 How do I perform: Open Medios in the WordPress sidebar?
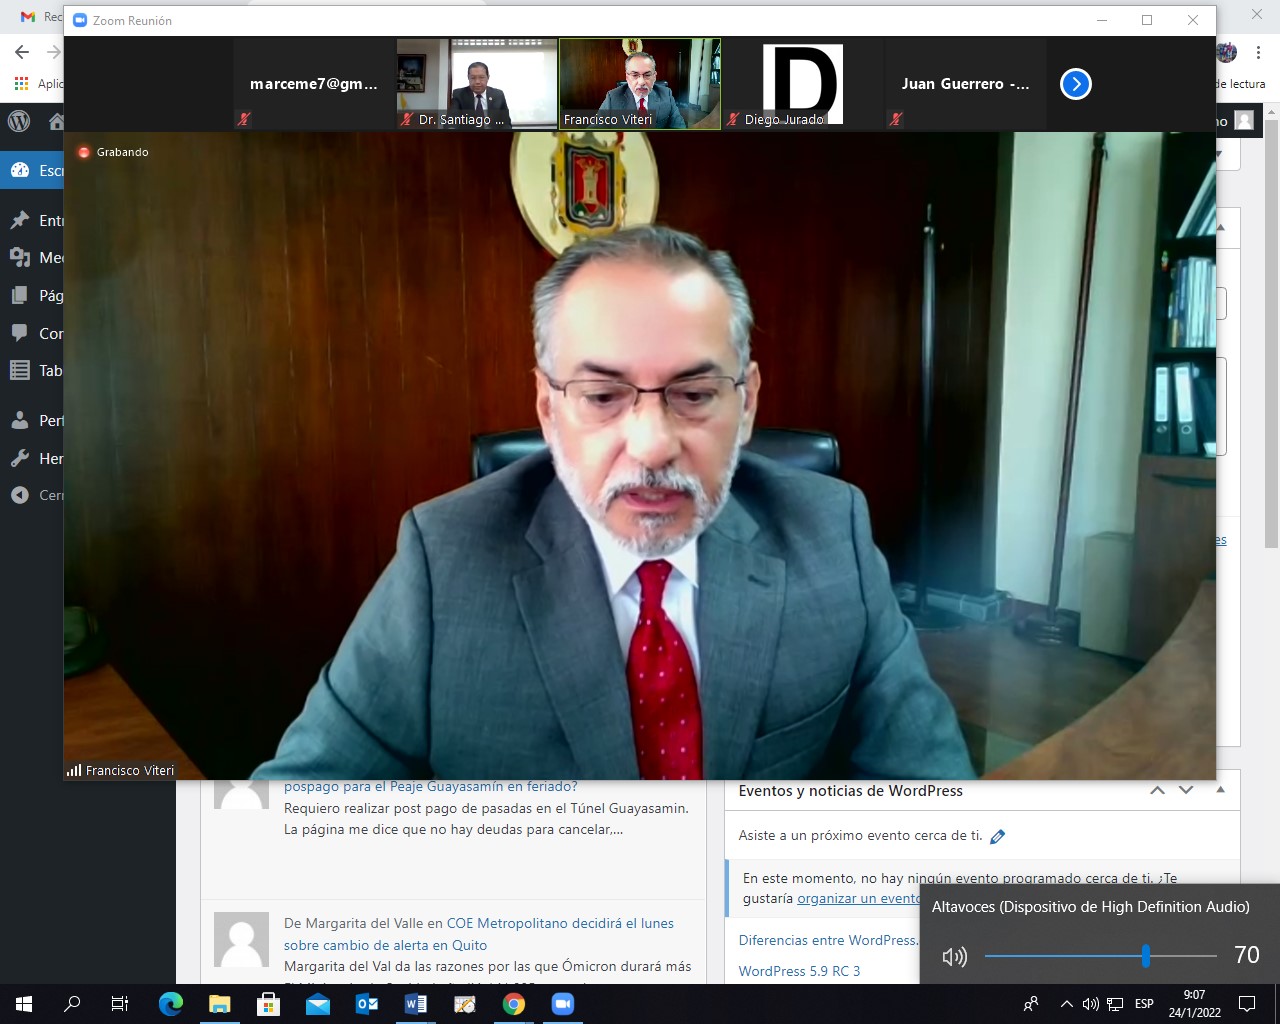[x=32, y=258]
